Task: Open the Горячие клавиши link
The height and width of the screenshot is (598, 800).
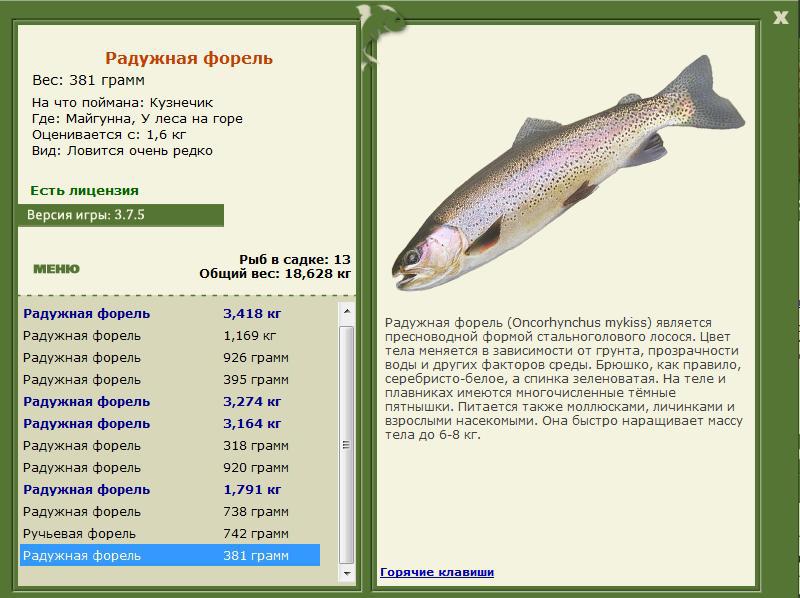Action: [x=437, y=572]
